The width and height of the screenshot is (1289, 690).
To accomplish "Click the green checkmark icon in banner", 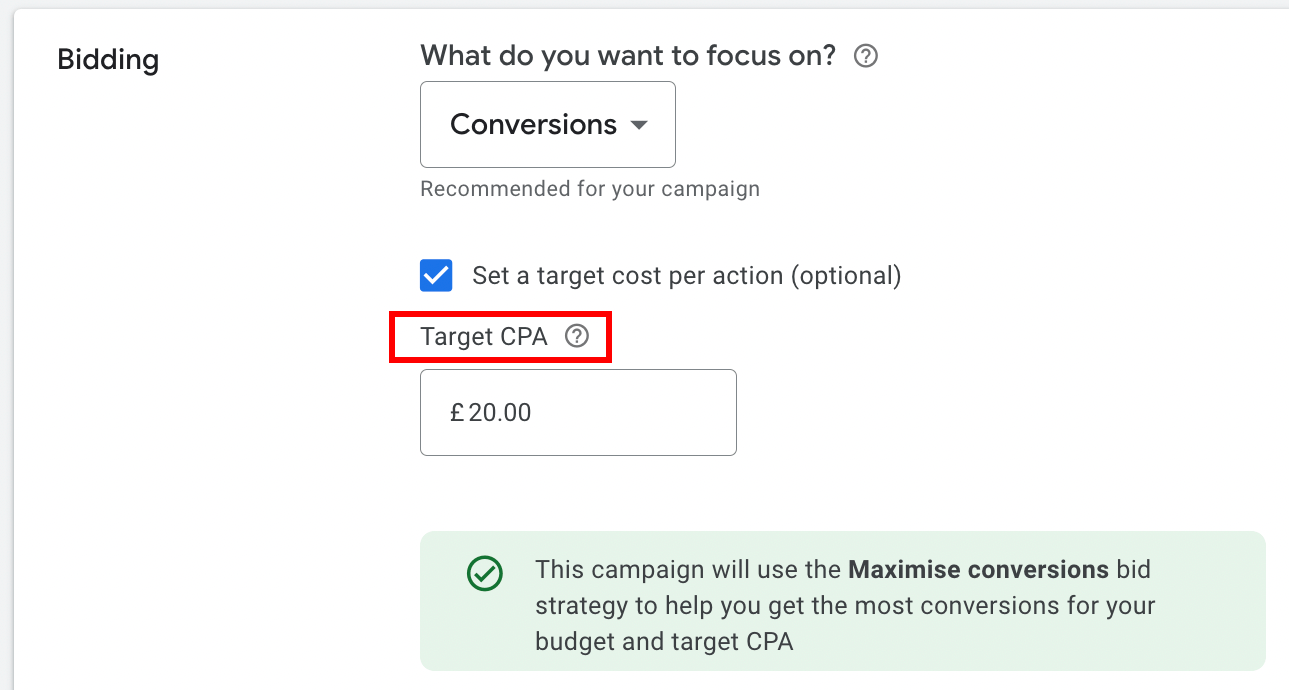I will point(485,573).
